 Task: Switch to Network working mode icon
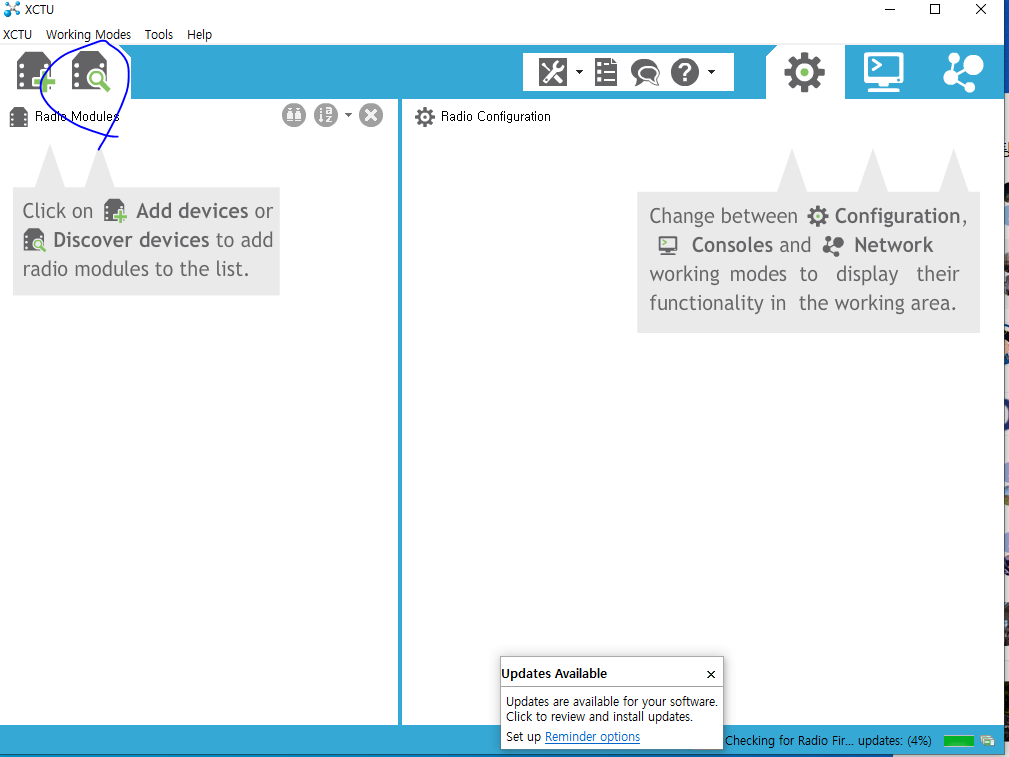pyautogui.click(x=963, y=72)
